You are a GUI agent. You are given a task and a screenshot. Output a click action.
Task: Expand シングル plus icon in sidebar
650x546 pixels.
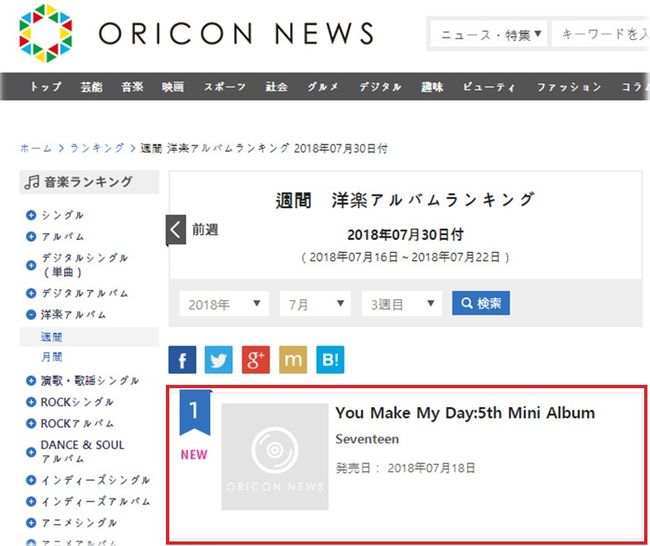coord(31,215)
